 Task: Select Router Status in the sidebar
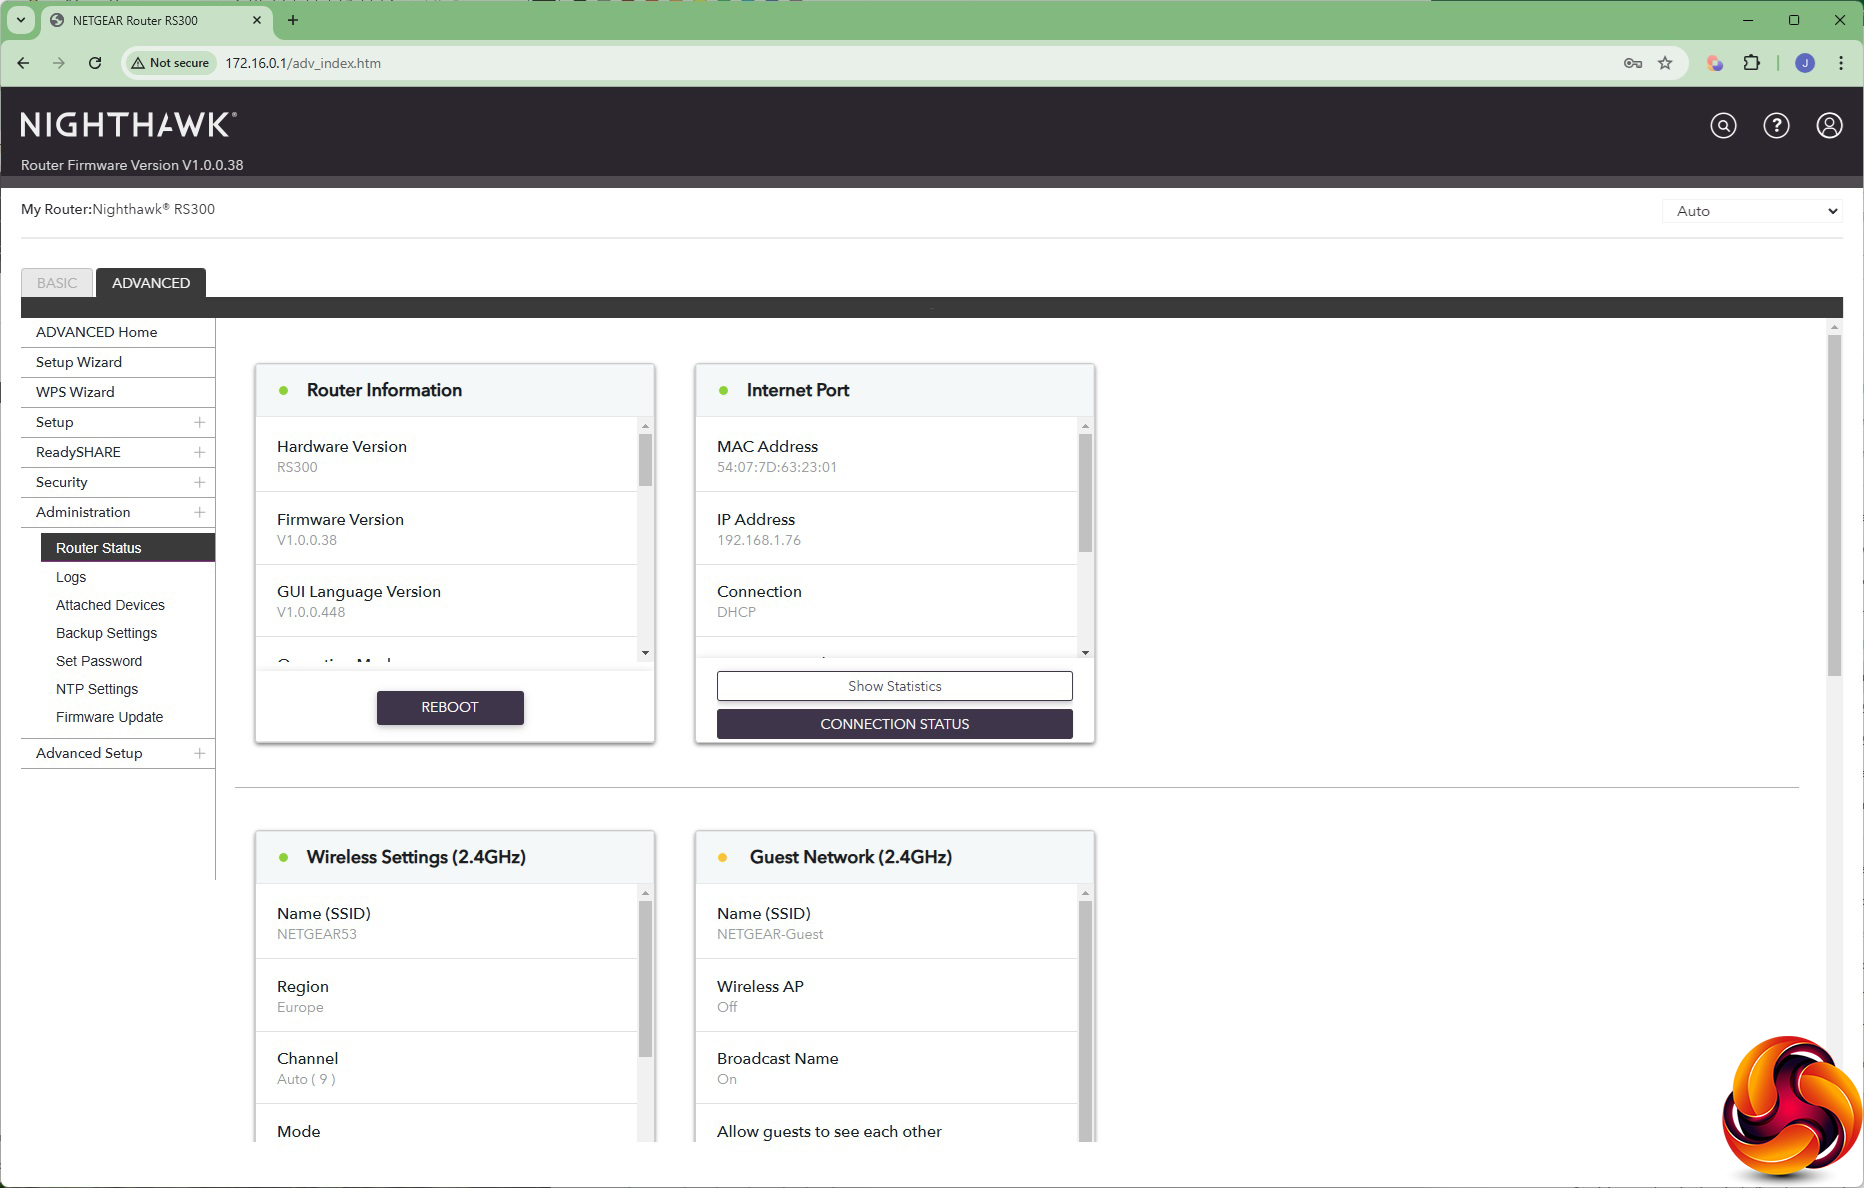tap(128, 548)
